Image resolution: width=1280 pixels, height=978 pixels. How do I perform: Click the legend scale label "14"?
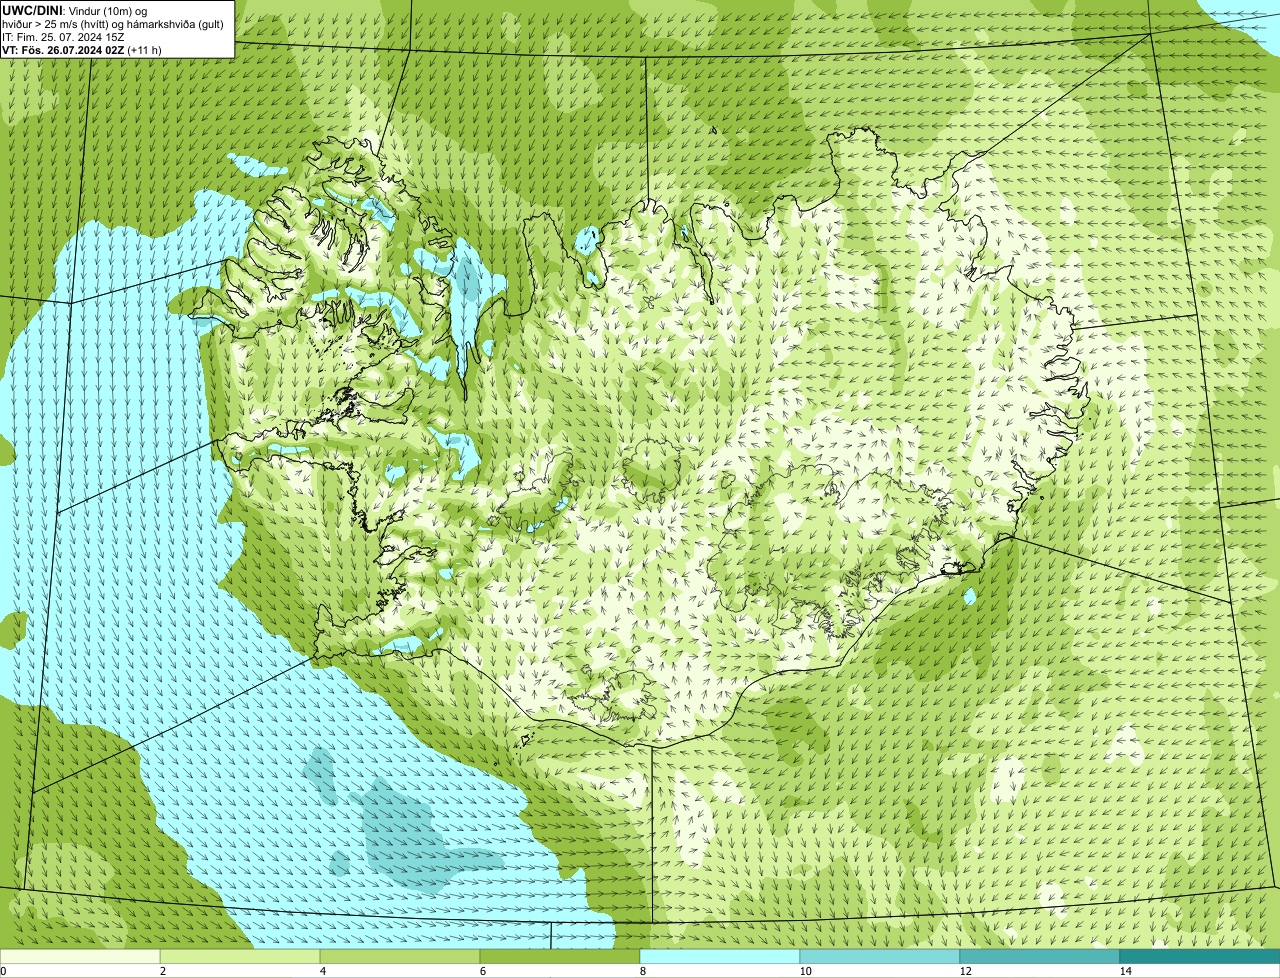point(1125,971)
